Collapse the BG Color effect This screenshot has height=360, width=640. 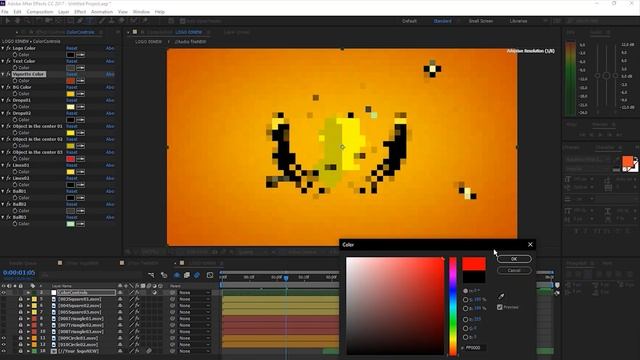pos(3,87)
